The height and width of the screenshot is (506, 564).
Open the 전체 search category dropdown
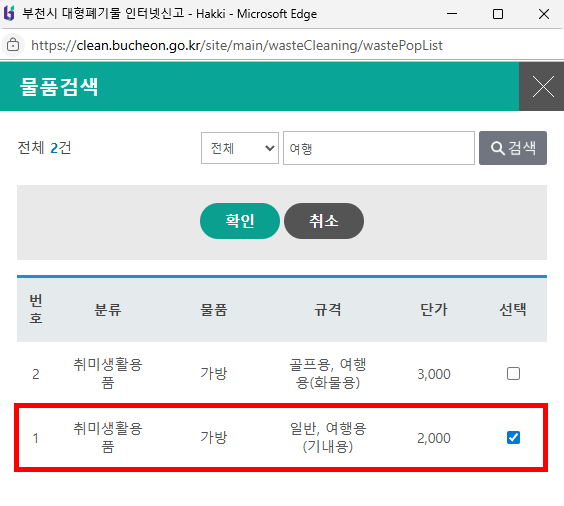pyautogui.click(x=240, y=148)
